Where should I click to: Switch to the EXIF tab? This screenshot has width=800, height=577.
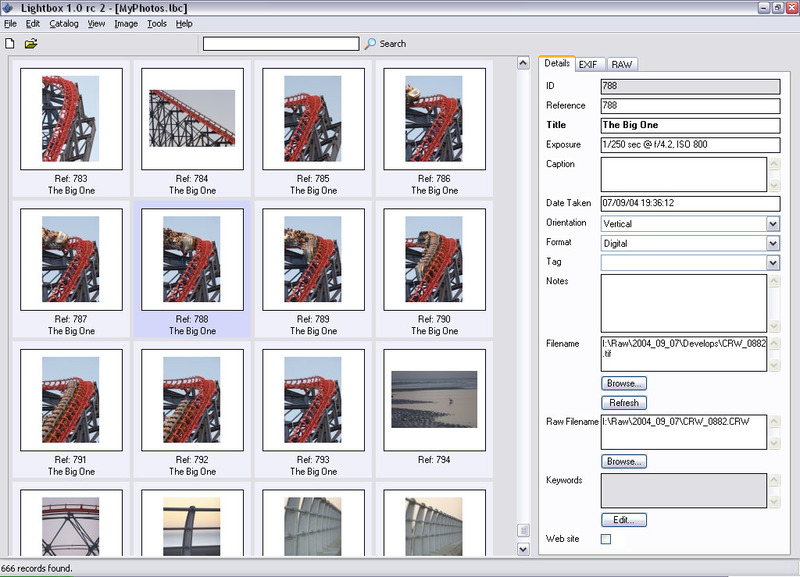tap(588, 64)
